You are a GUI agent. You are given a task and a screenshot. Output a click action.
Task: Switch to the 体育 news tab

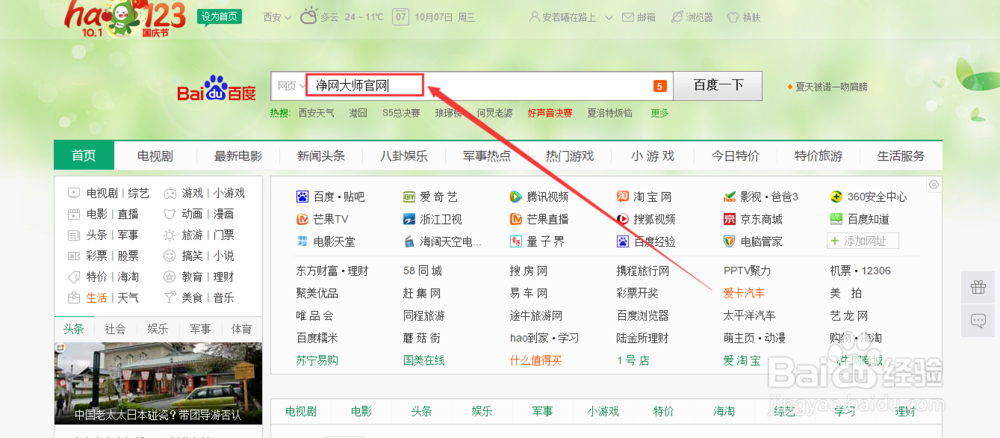241,329
